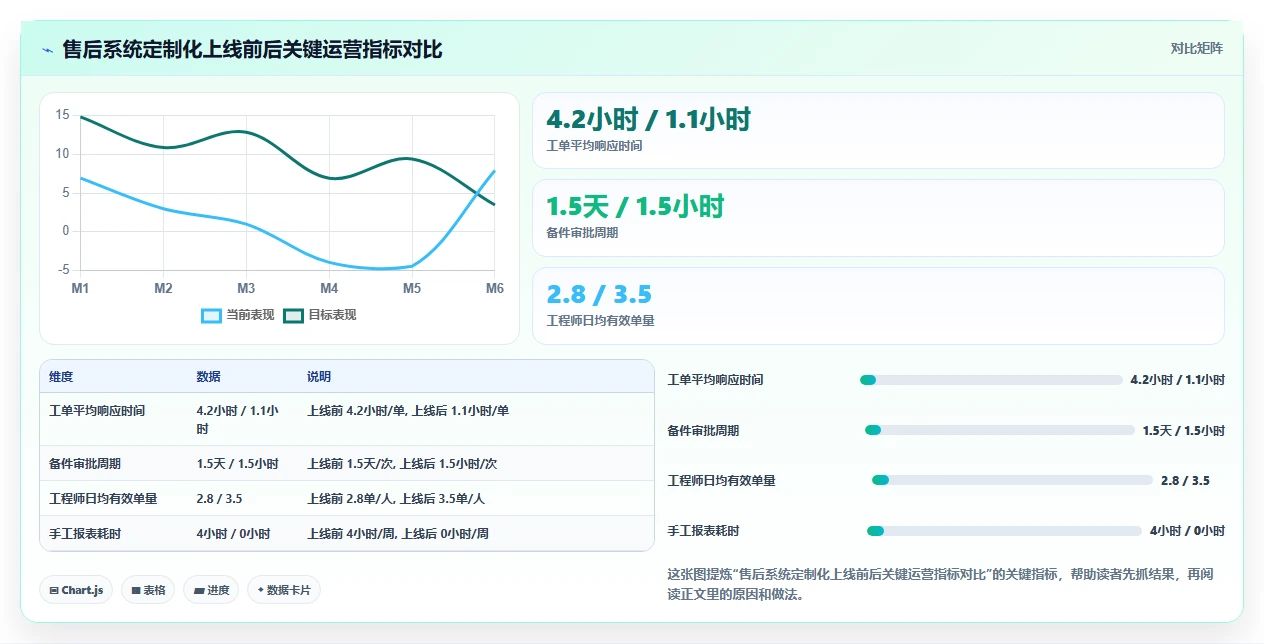The image size is (1264, 644).
Task: Click the Chart.js tag chip
Action: pos(76,590)
